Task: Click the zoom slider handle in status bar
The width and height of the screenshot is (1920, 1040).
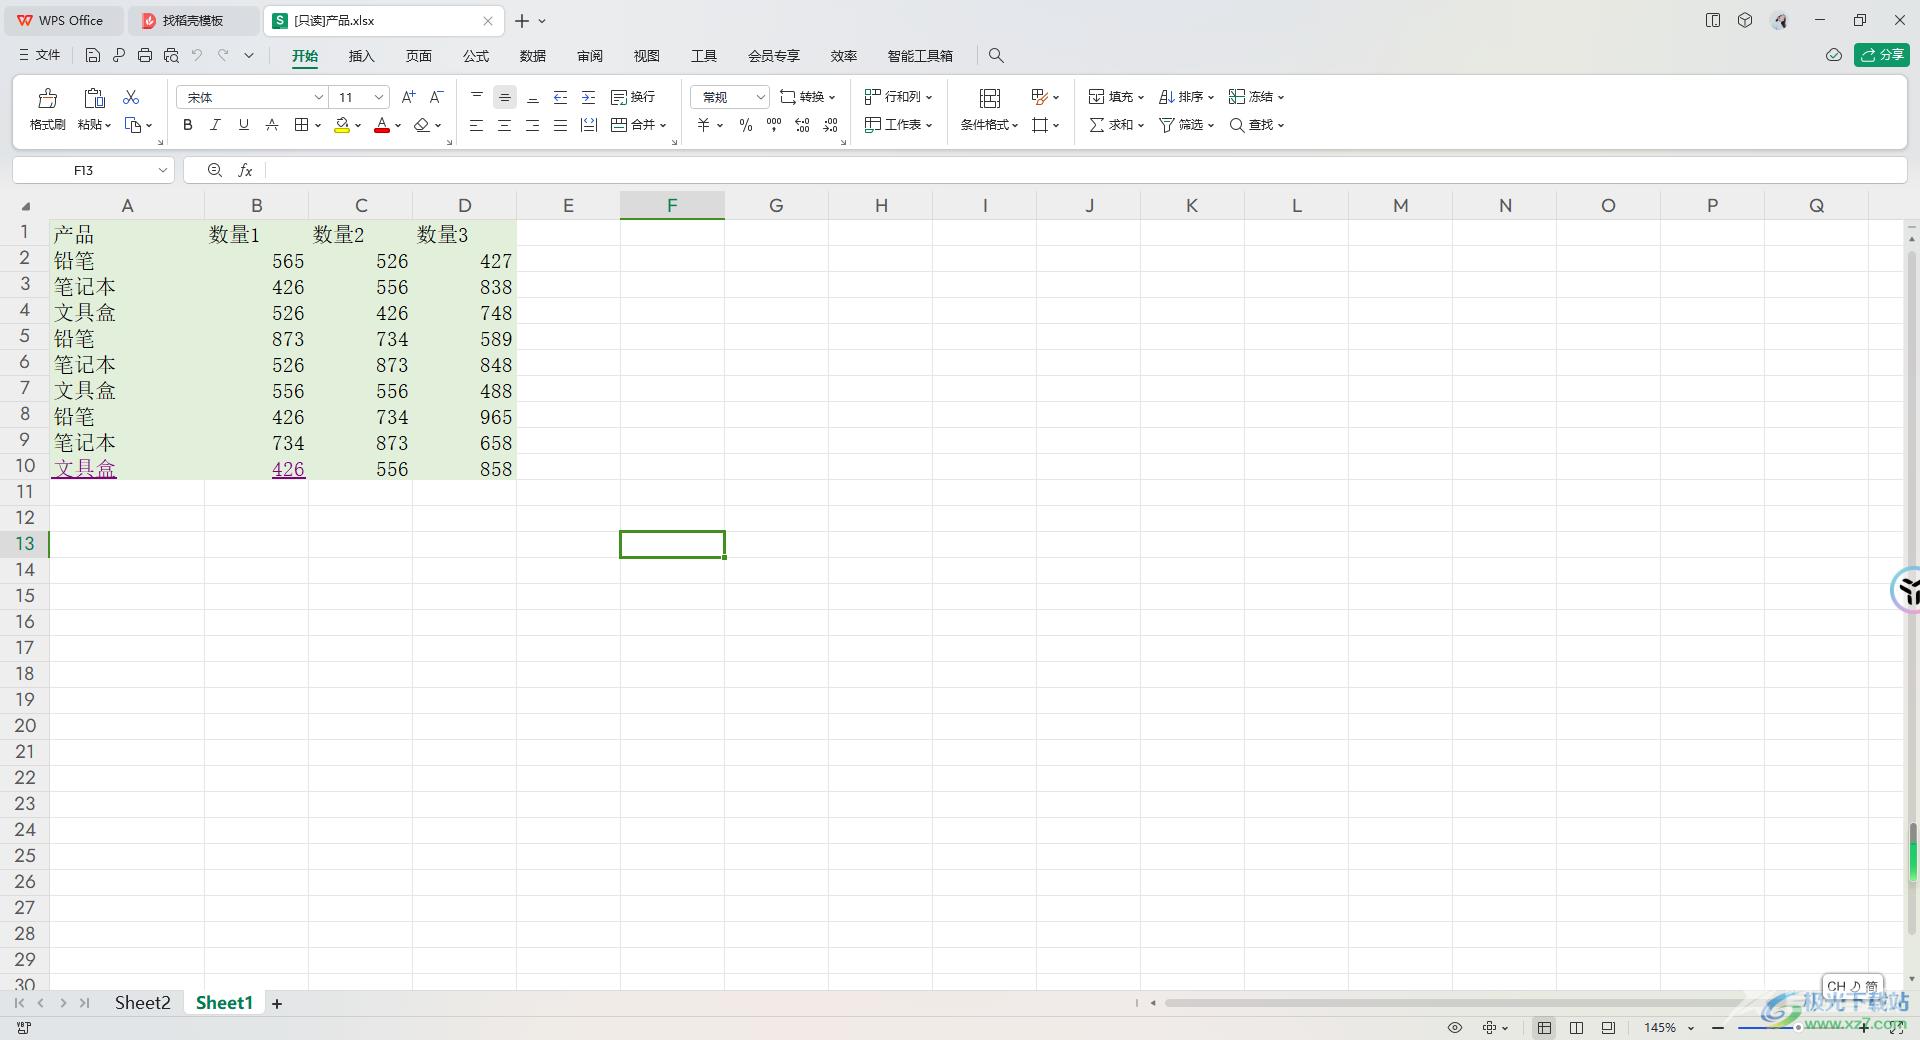Action: pos(1798,1027)
